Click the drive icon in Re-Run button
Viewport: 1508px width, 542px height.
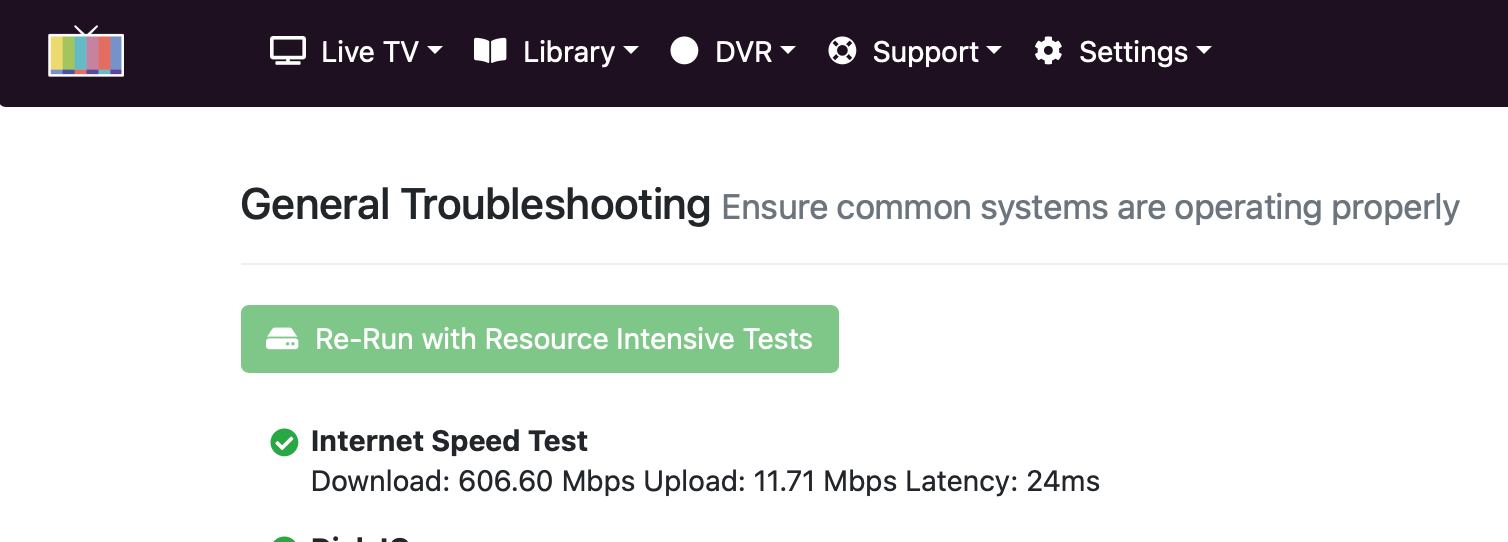point(282,340)
